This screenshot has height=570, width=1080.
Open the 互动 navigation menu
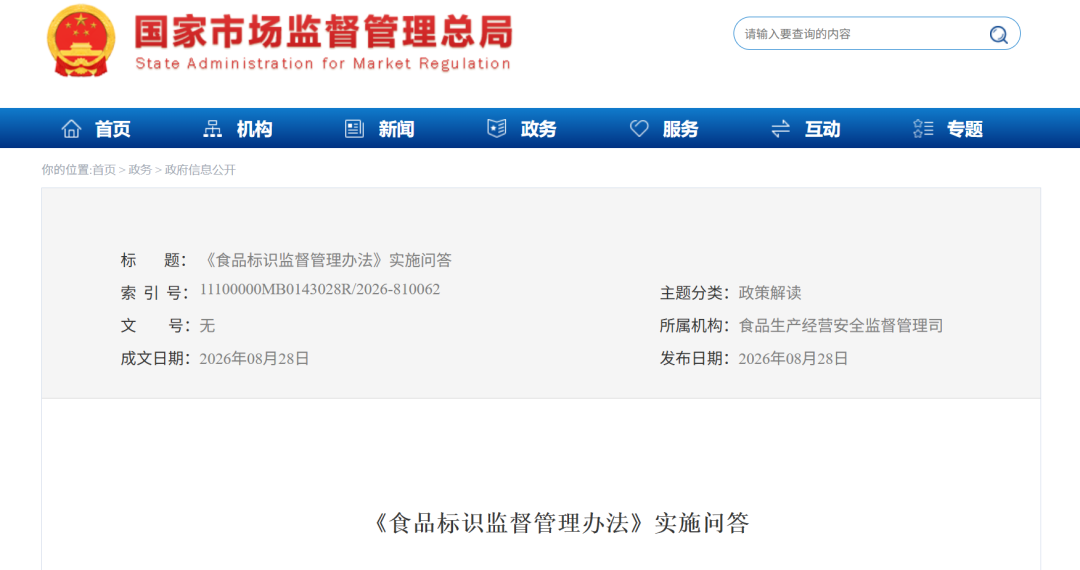pyautogui.click(x=822, y=129)
